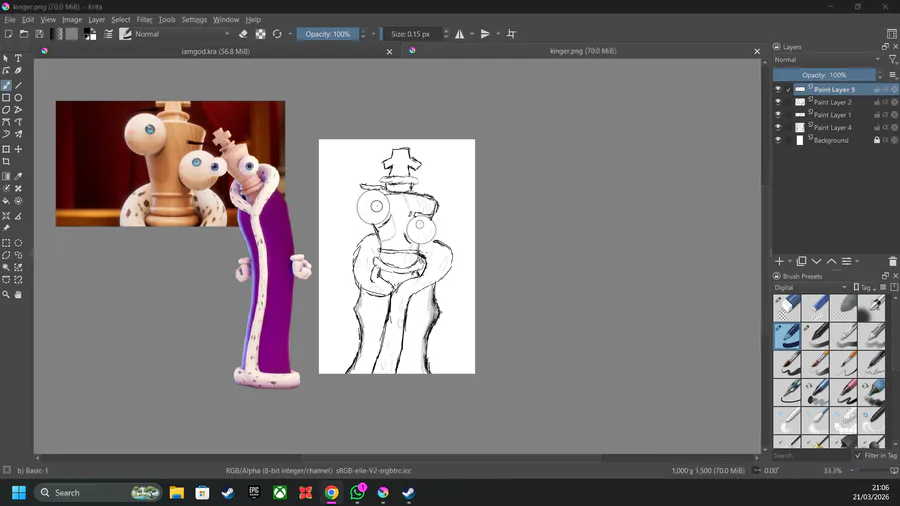Create a new document from toolbar
The width and height of the screenshot is (900, 506).
click(8, 34)
